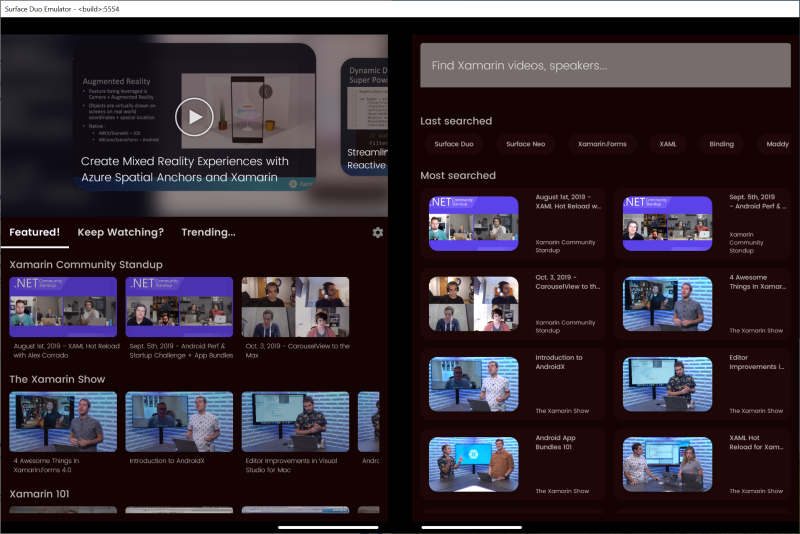Viewport: 800px width, 534px height.
Task: Choose the XAML search chip
Action: pos(668,144)
